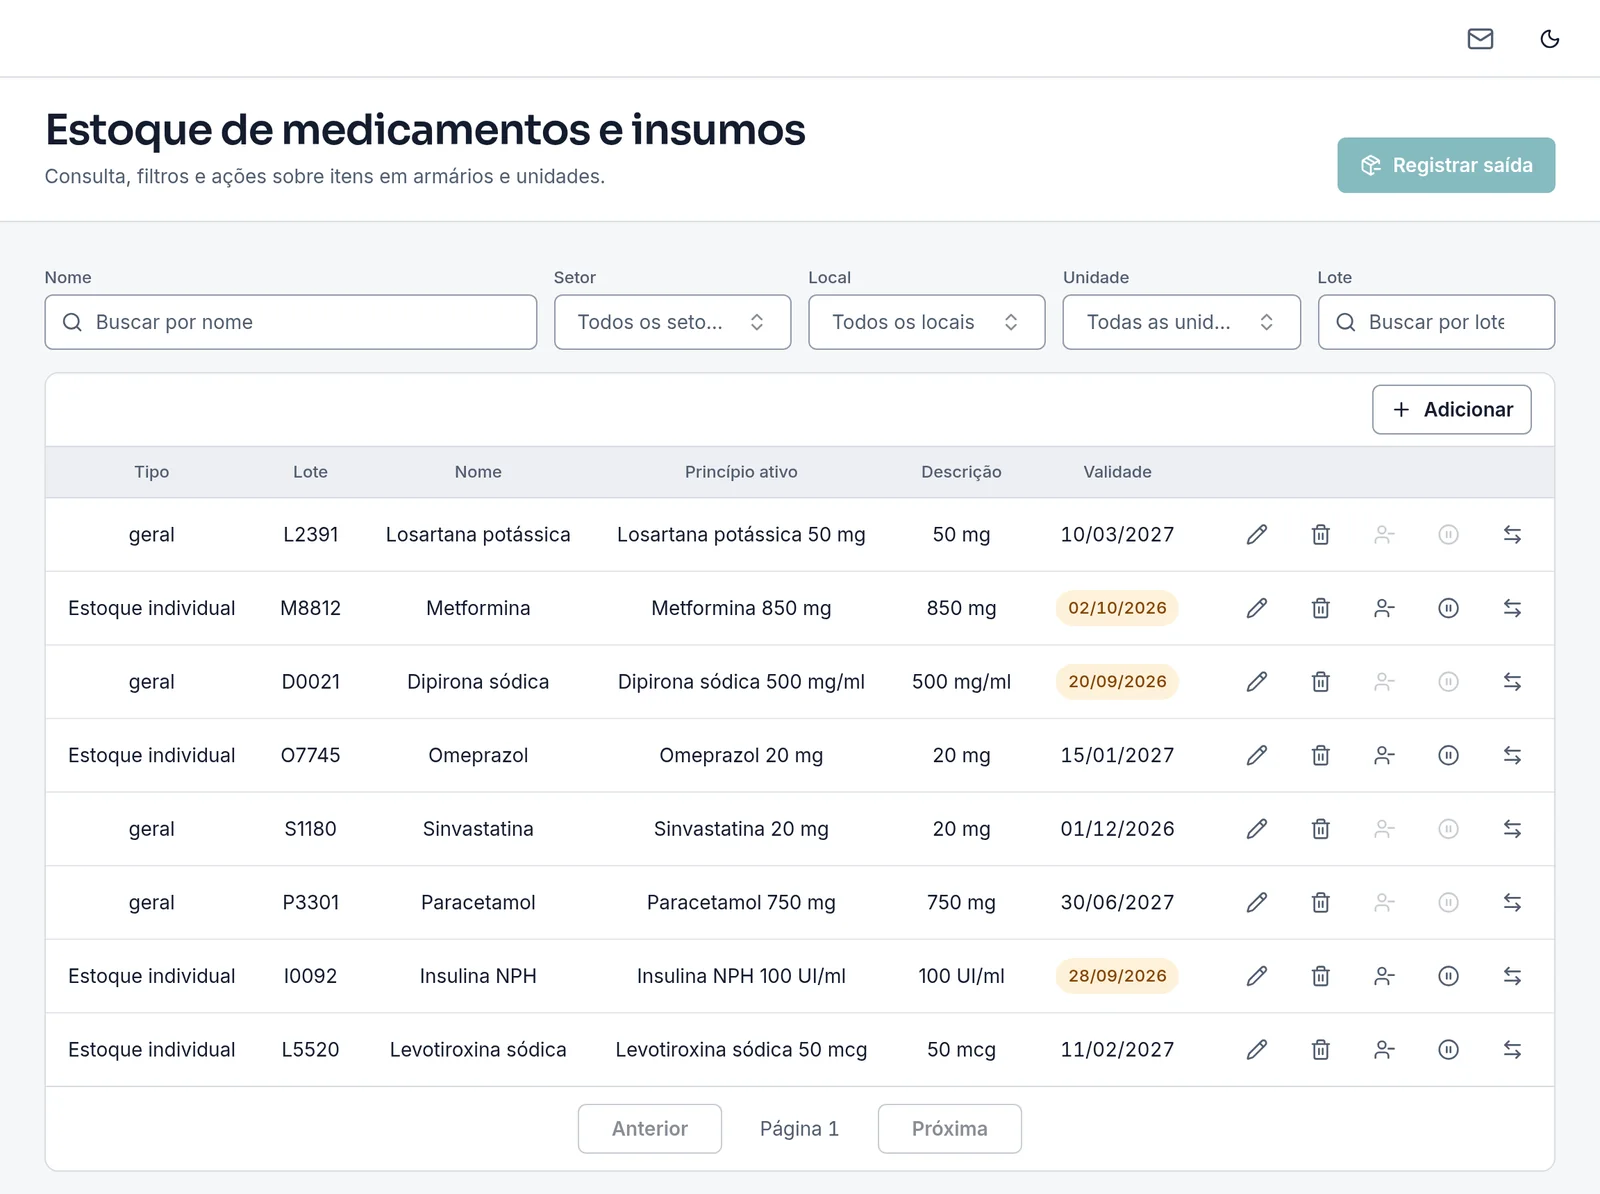Select the Metformina 850 mg cell
The image size is (1600, 1194).
741,608
